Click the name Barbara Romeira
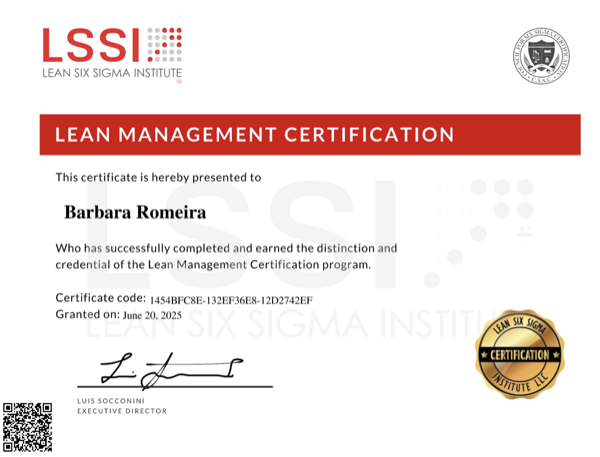This screenshot has height=457, width=600. [135, 212]
